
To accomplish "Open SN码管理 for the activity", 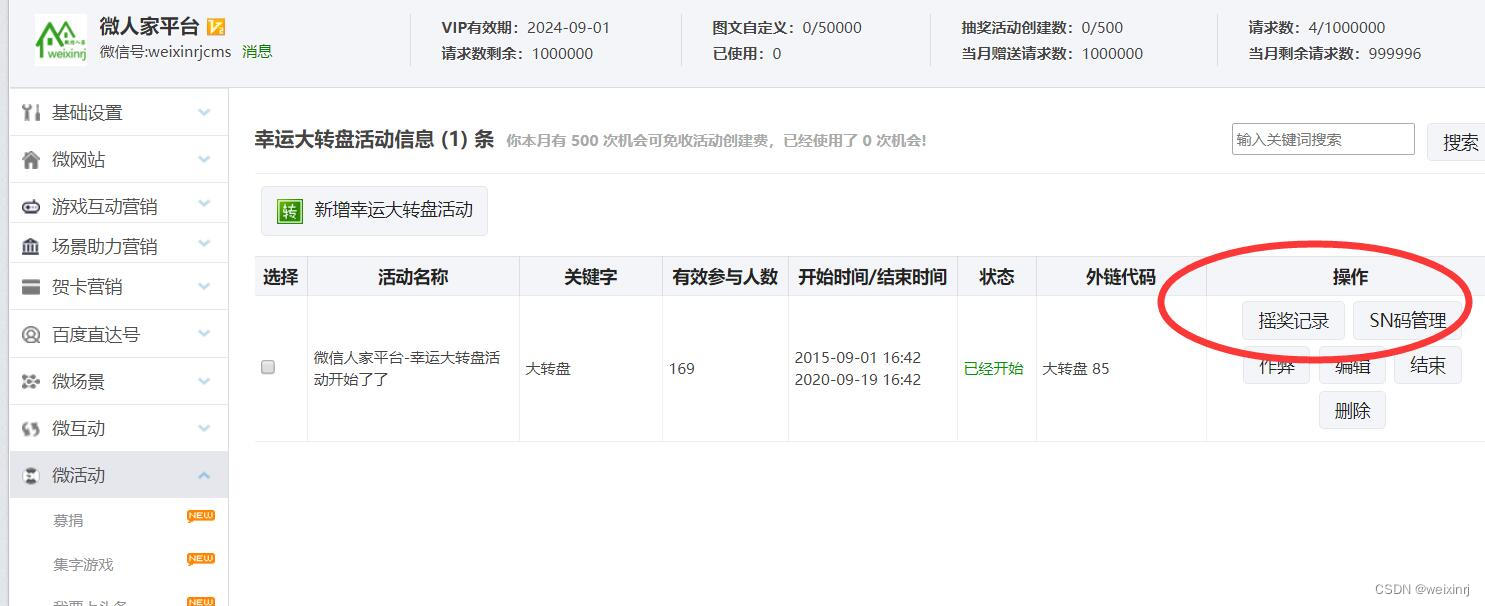I will 1408,320.
